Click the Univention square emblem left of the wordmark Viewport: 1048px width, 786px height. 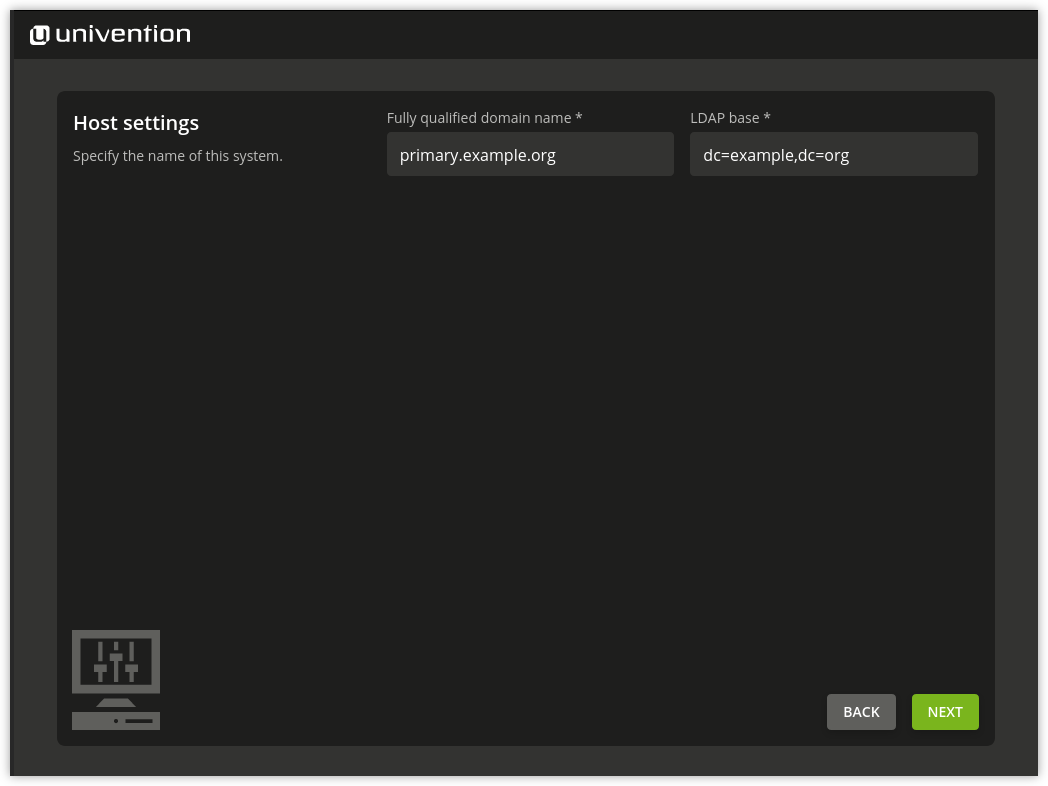39,34
